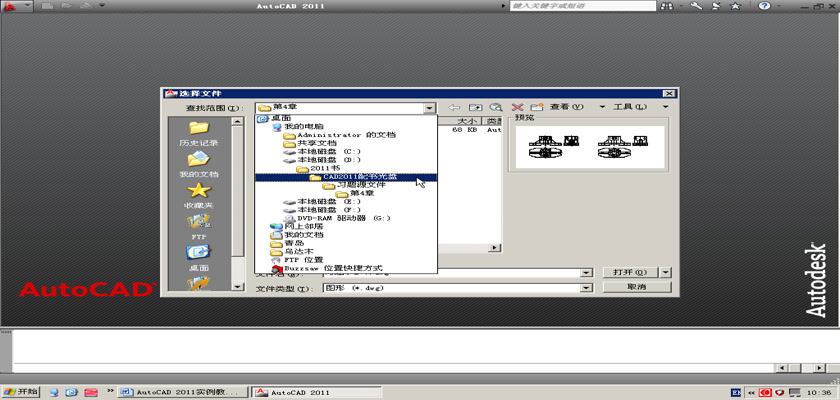Click the red X delete icon
The width and height of the screenshot is (840, 400).
[517, 107]
